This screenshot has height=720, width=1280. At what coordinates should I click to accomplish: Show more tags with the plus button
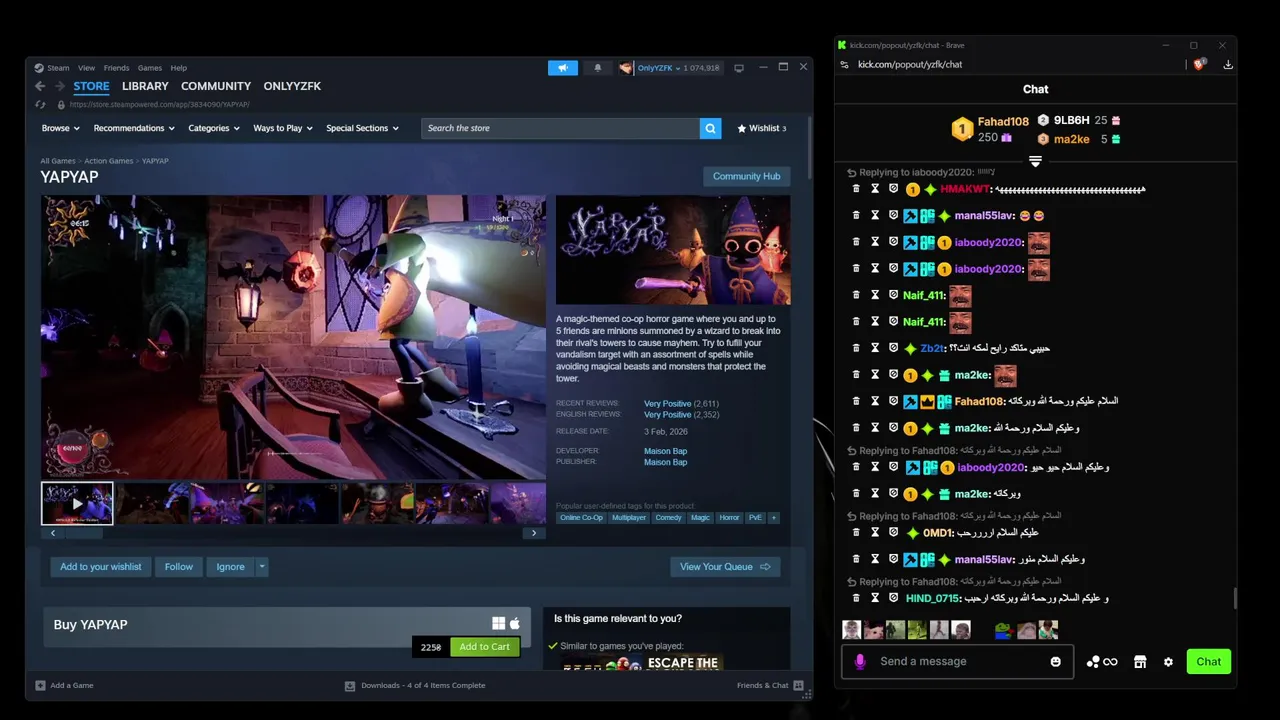(x=773, y=518)
